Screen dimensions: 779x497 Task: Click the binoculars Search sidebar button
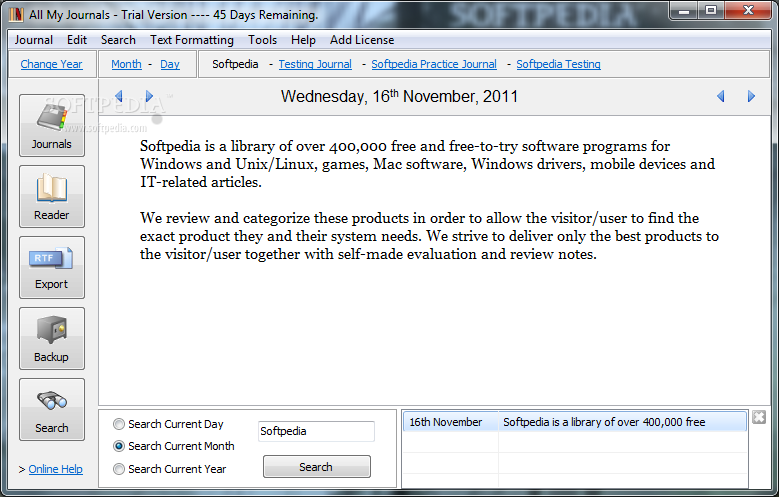point(52,410)
